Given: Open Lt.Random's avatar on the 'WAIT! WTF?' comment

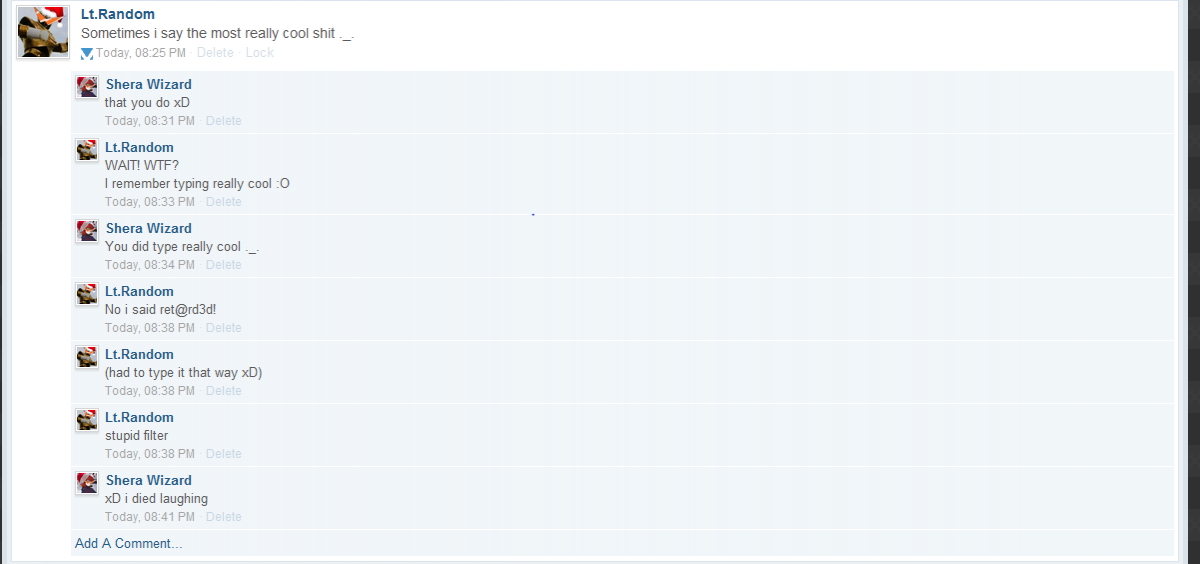Looking at the screenshot, I should coord(87,150).
